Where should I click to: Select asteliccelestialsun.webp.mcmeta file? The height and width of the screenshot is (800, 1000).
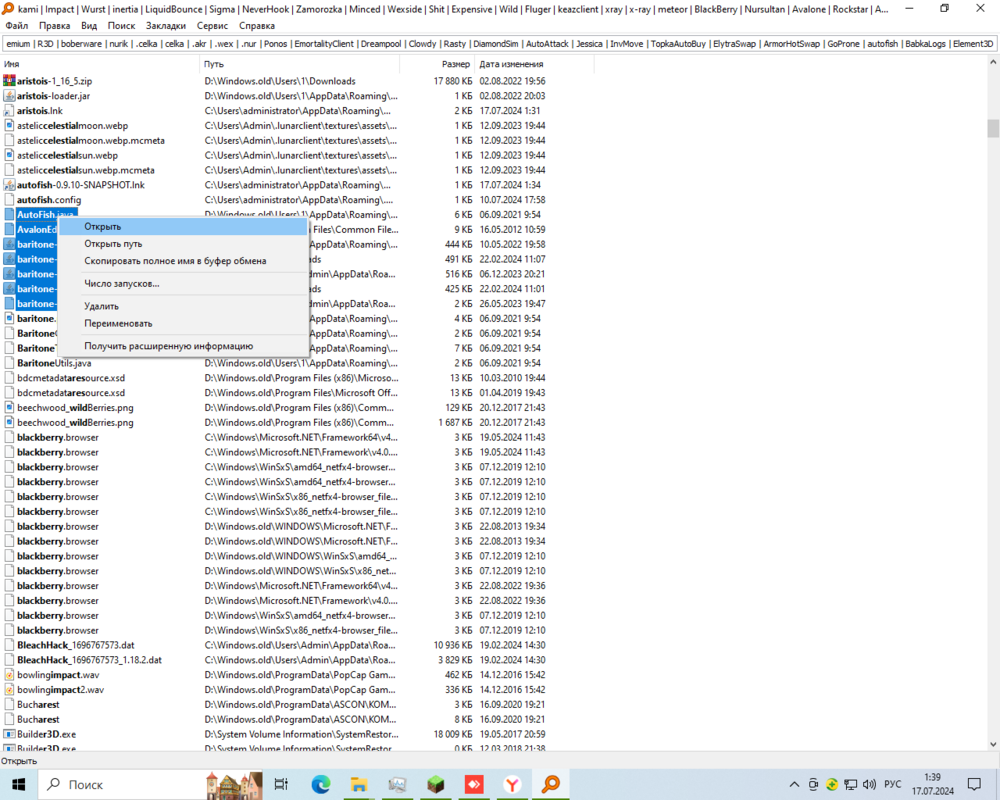point(85,170)
